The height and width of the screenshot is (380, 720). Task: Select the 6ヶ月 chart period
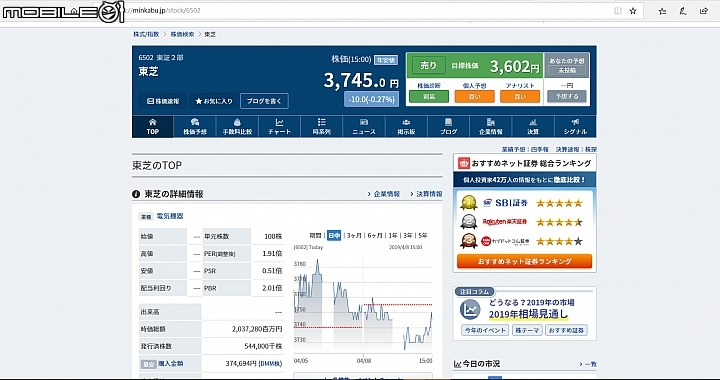[375, 235]
